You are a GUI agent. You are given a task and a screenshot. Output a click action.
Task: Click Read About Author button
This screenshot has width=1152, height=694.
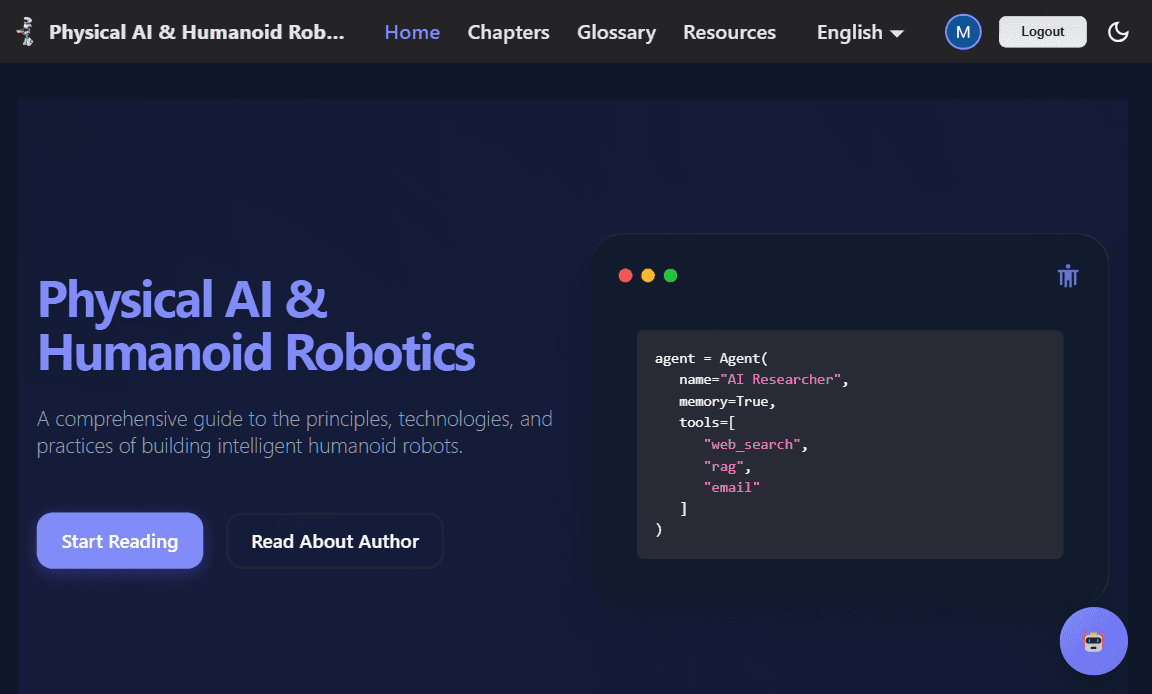tap(335, 541)
